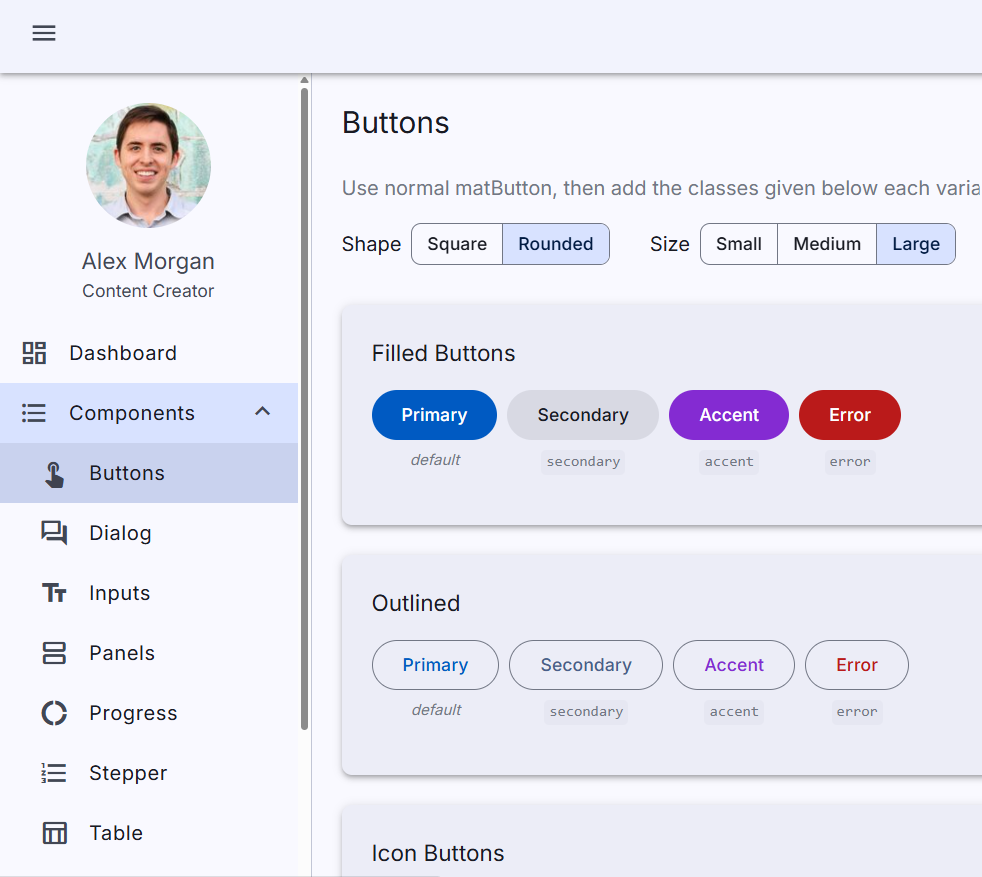
Task: Click the Stepper numbered list icon
Action: pyautogui.click(x=54, y=773)
